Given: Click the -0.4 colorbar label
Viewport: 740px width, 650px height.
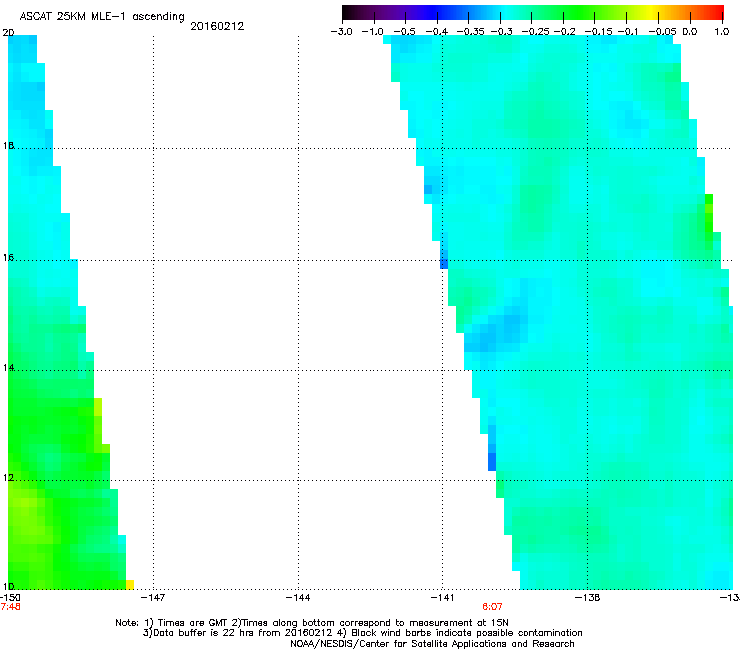Looking at the screenshot, I should click(x=437, y=32).
